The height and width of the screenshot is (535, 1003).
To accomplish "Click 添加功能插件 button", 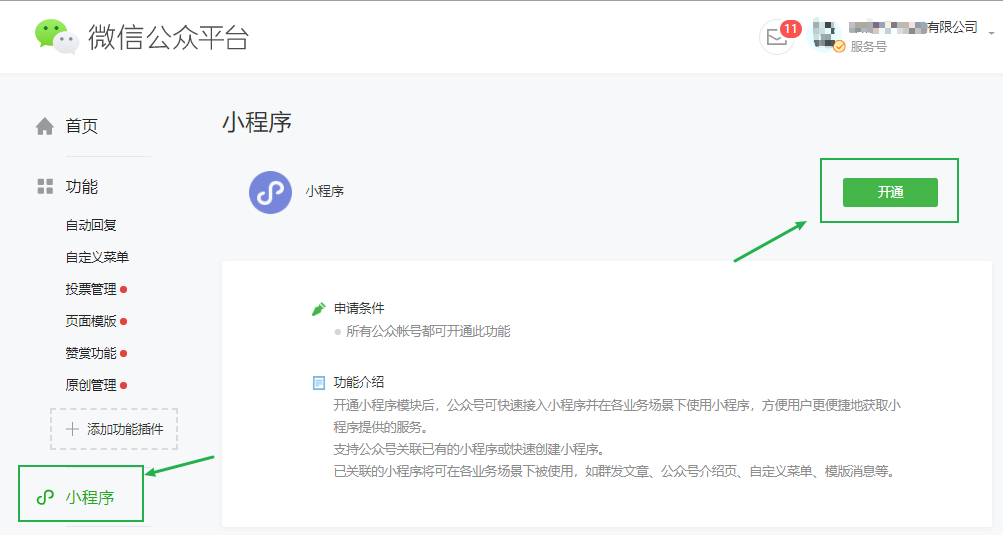I will [x=114, y=429].
